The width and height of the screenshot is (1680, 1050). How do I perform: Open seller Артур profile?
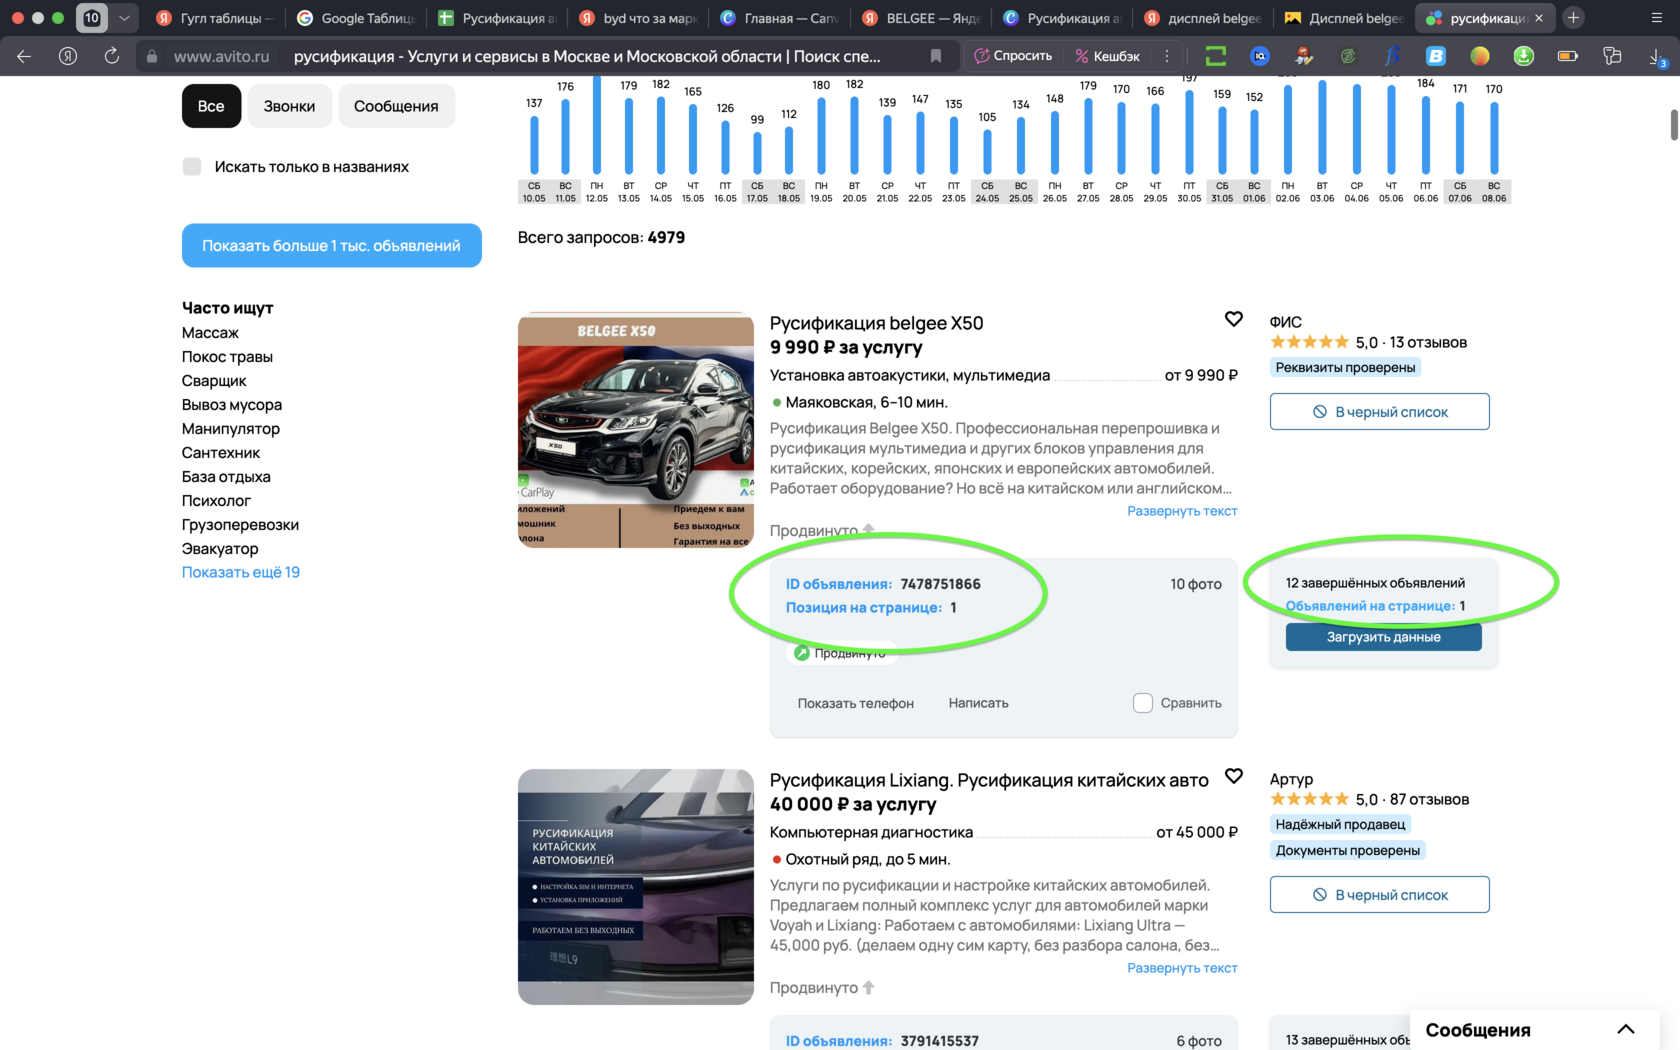pos(1292,779)
